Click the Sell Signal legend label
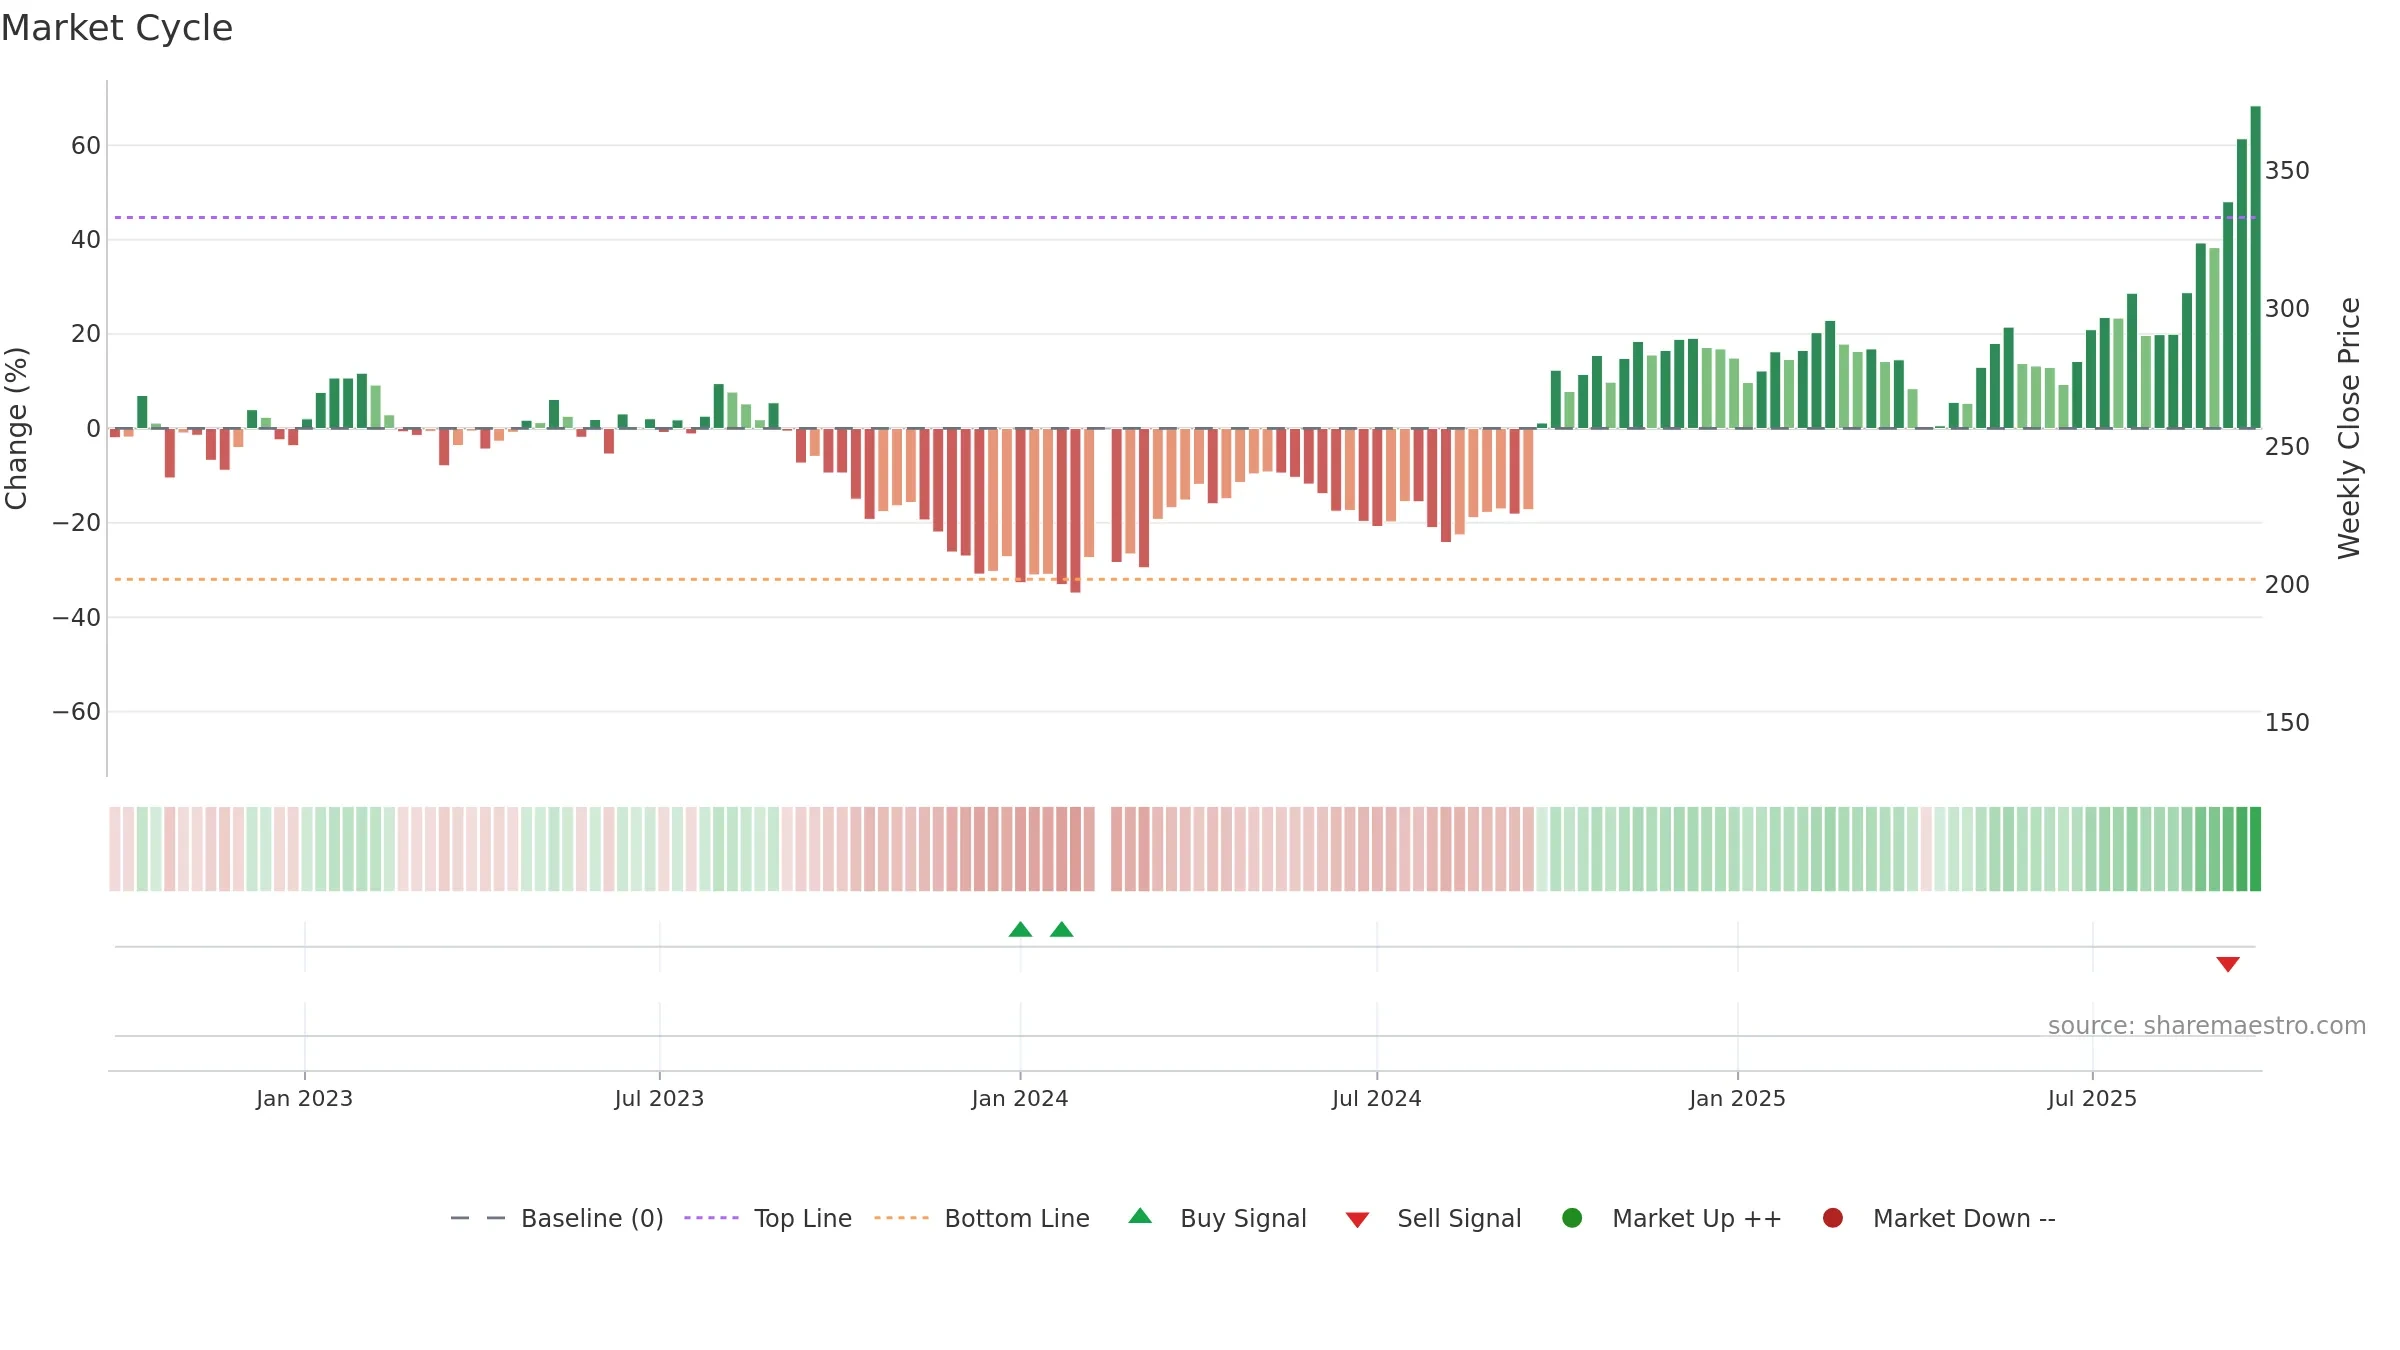 coord(1459,1218)
